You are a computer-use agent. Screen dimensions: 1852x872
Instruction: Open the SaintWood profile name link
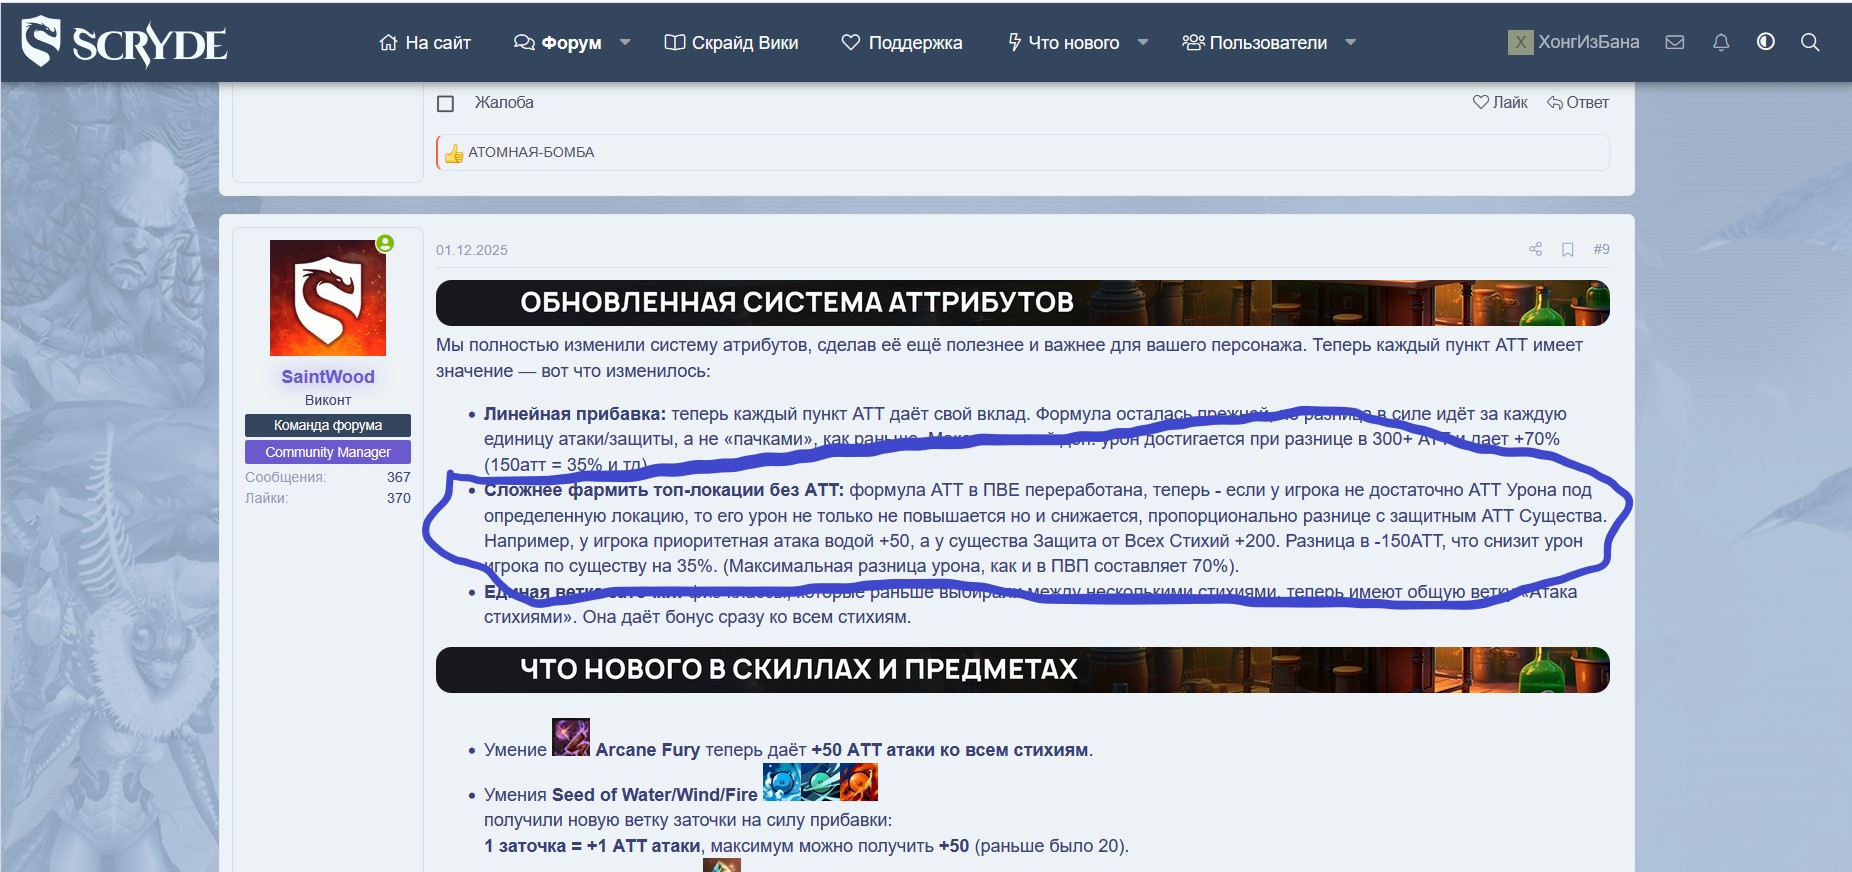pos(328,377)
